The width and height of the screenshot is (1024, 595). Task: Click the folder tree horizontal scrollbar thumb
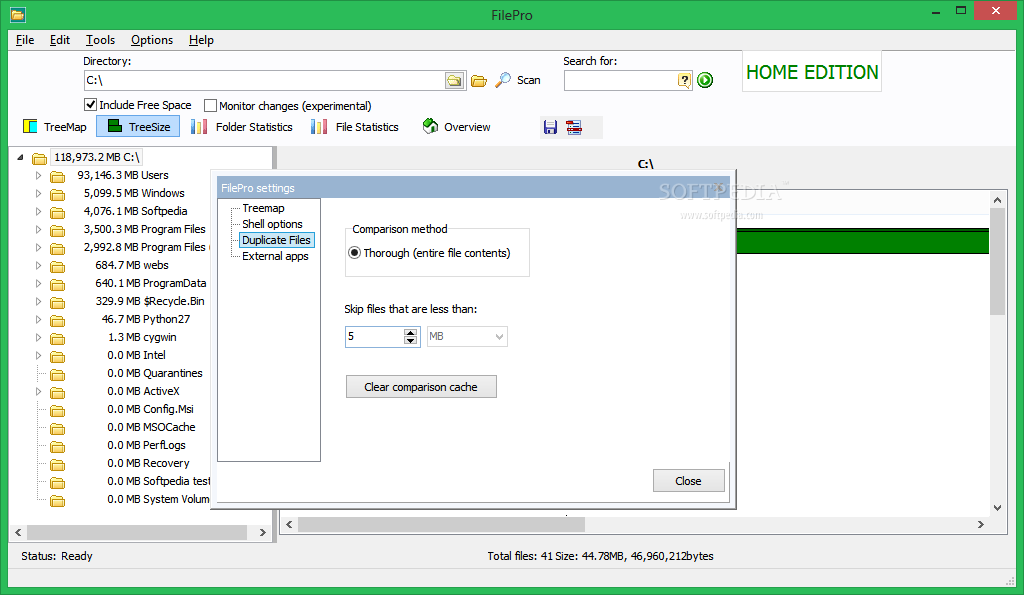pyautogui.click(x=137, y=532)
